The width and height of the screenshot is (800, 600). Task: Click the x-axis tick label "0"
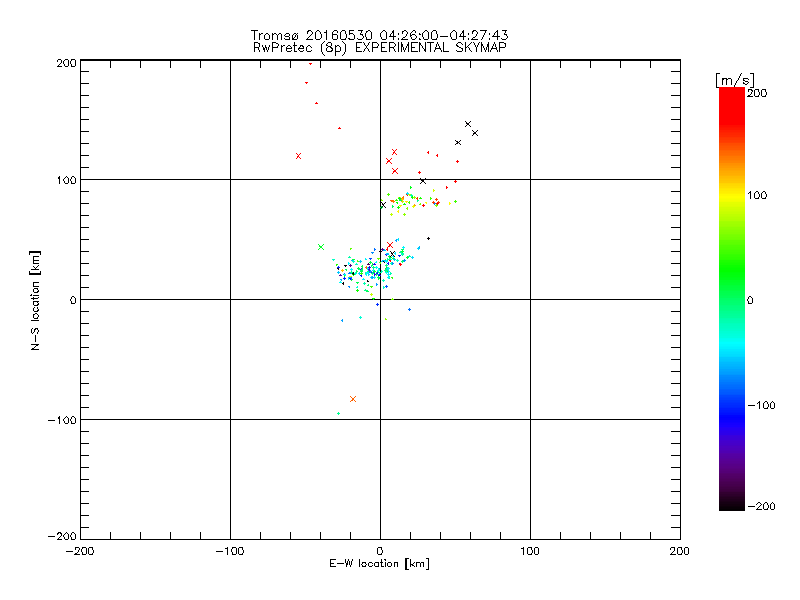tap(380, 551)
